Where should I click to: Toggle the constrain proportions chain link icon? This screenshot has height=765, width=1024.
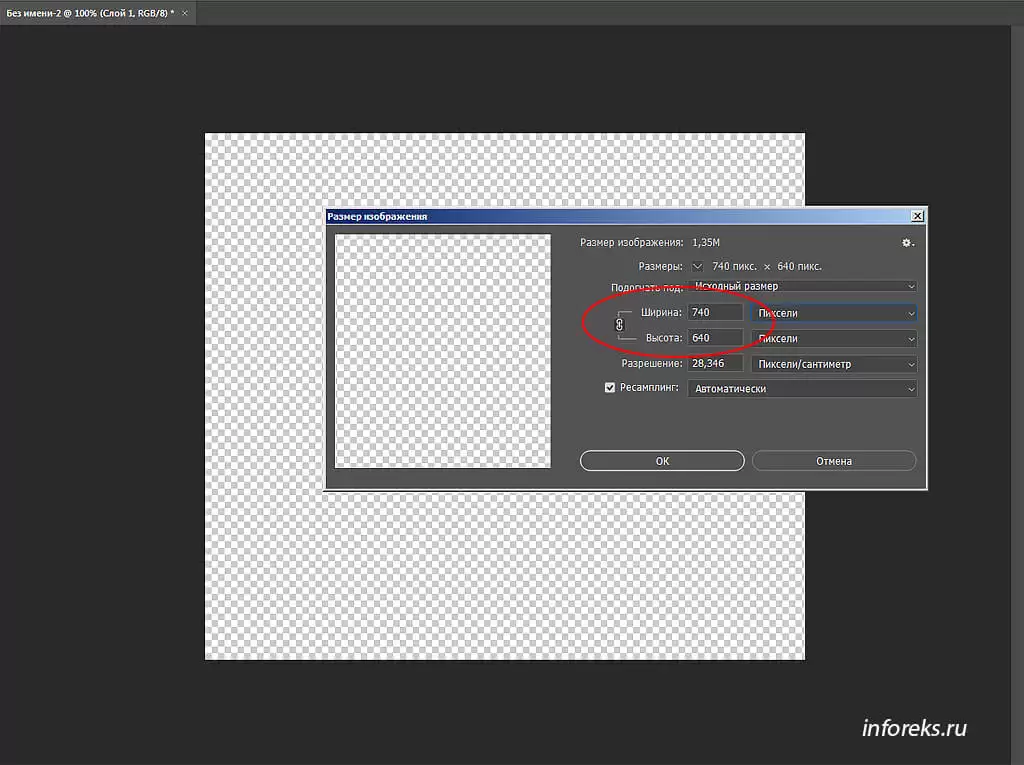coord(619,324)
